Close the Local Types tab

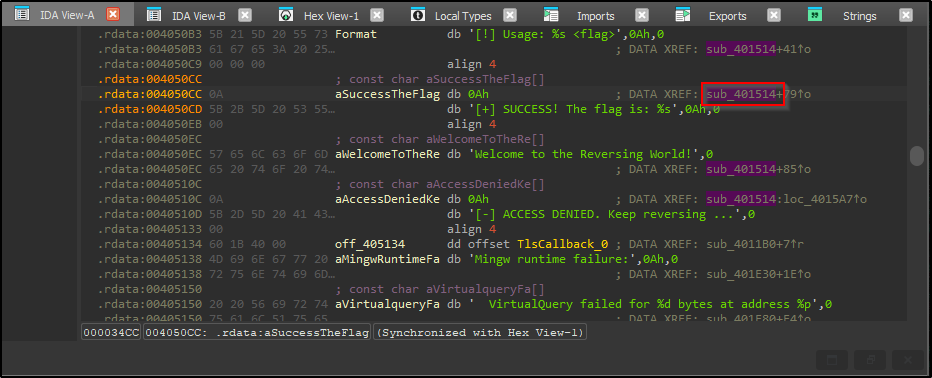coord(509,15)
